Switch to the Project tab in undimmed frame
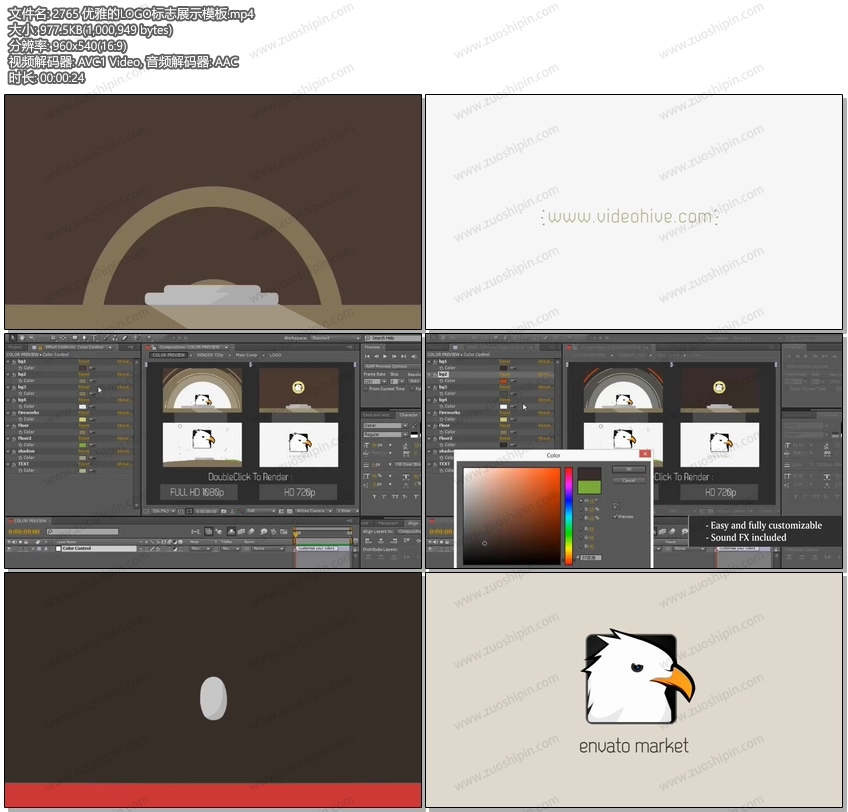Image resolution: width=848 pixels, height=812 pixels. pyautogui.click(x=16, y=347)
